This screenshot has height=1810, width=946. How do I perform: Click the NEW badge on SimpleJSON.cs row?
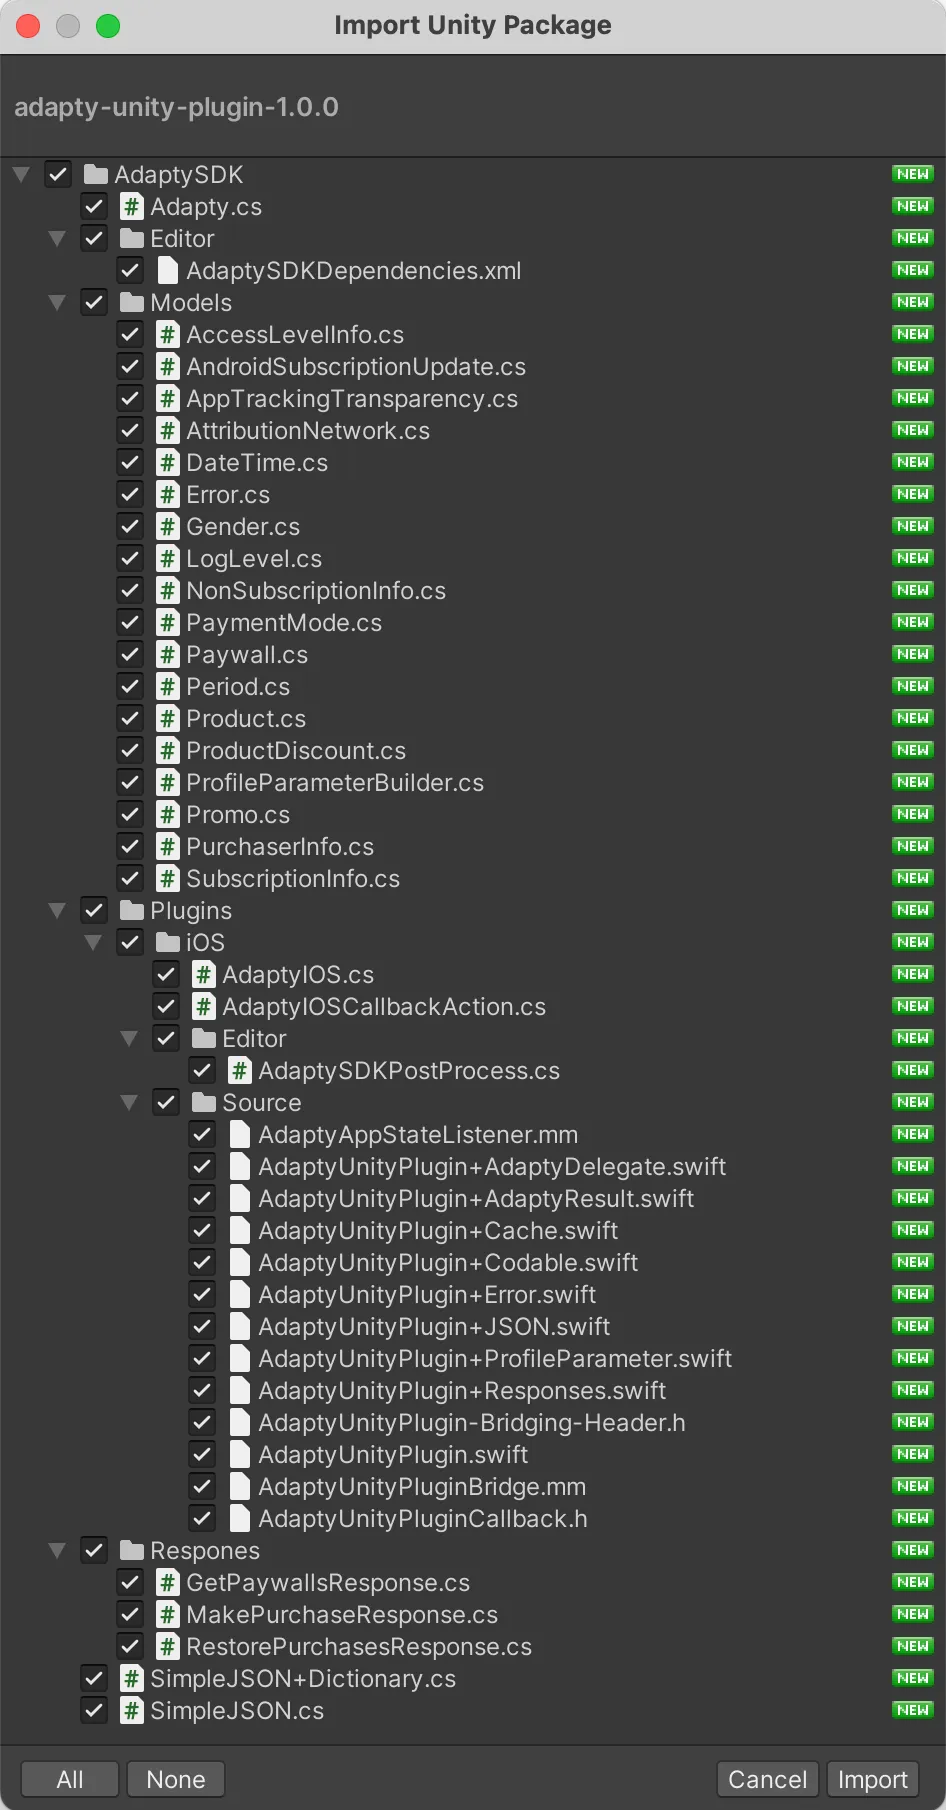912,1710
